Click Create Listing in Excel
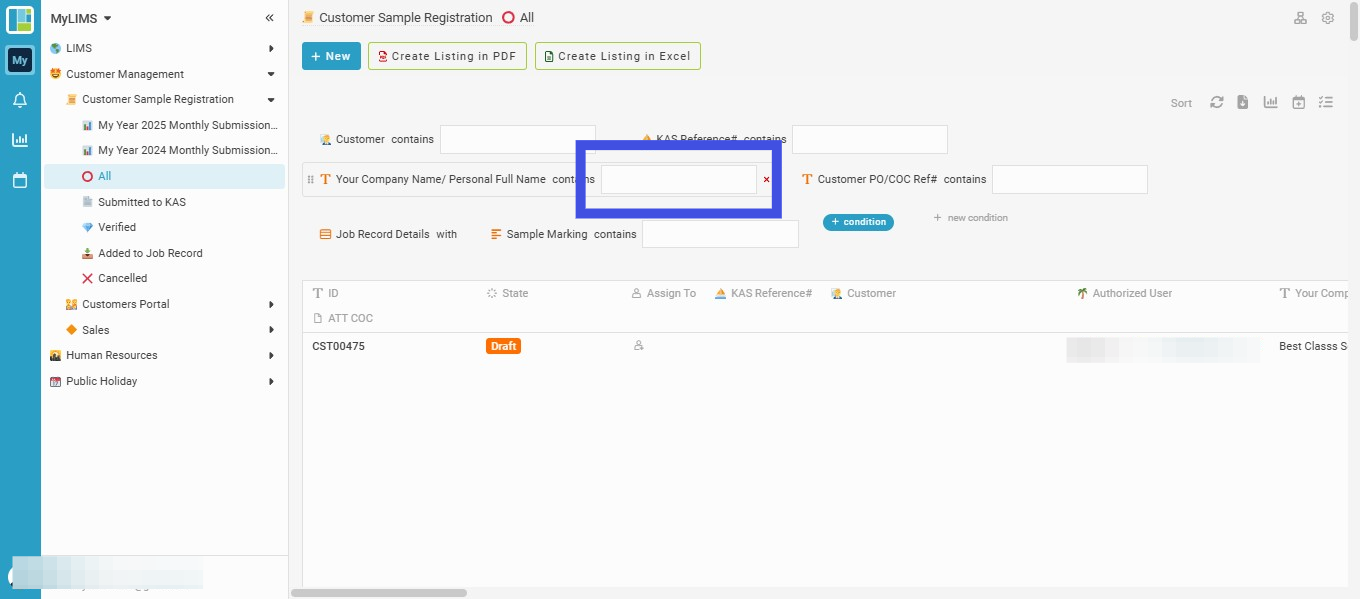This screenshot has height=599, width=1360. pyautogui.click(x=618, y=56)
